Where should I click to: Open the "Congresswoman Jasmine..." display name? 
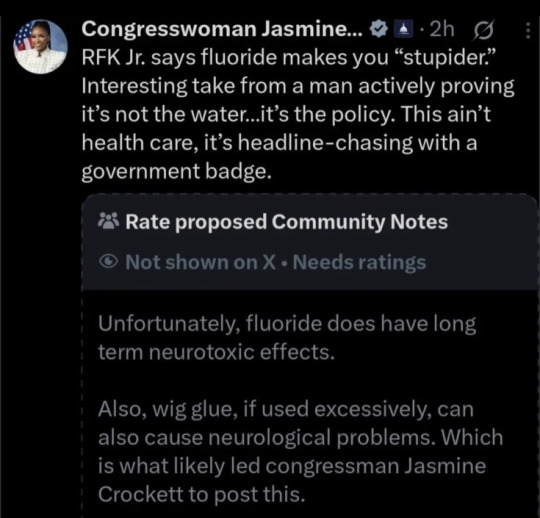(222, 29)
